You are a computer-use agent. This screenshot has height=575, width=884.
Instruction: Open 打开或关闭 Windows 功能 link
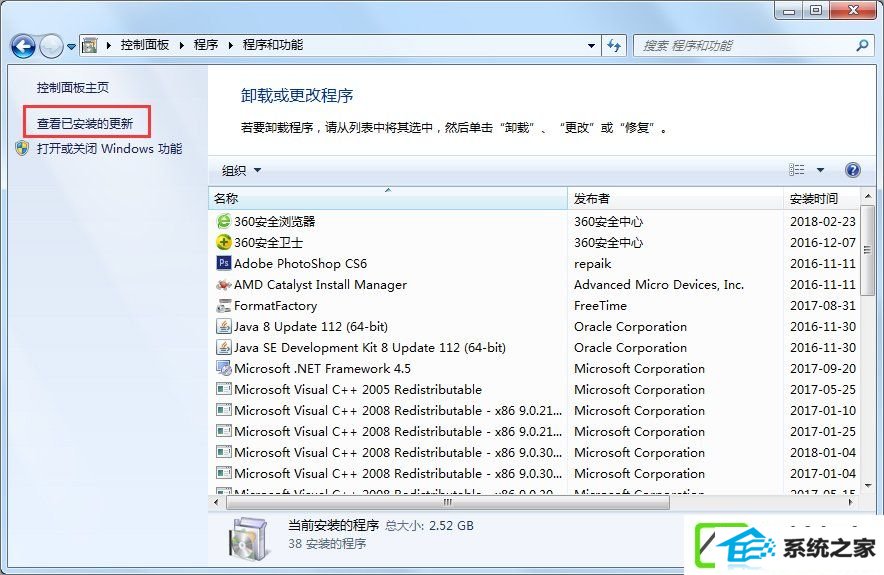point(109,149)
